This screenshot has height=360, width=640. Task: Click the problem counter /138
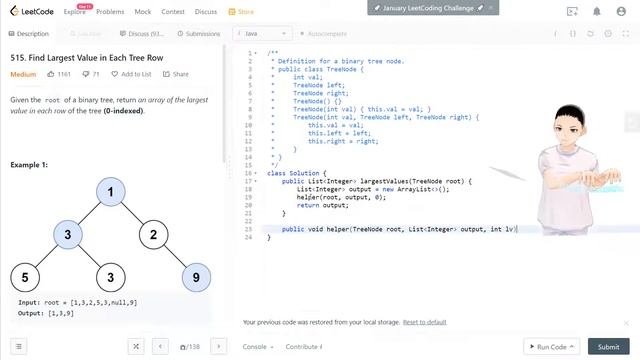[x=190, y=347]
